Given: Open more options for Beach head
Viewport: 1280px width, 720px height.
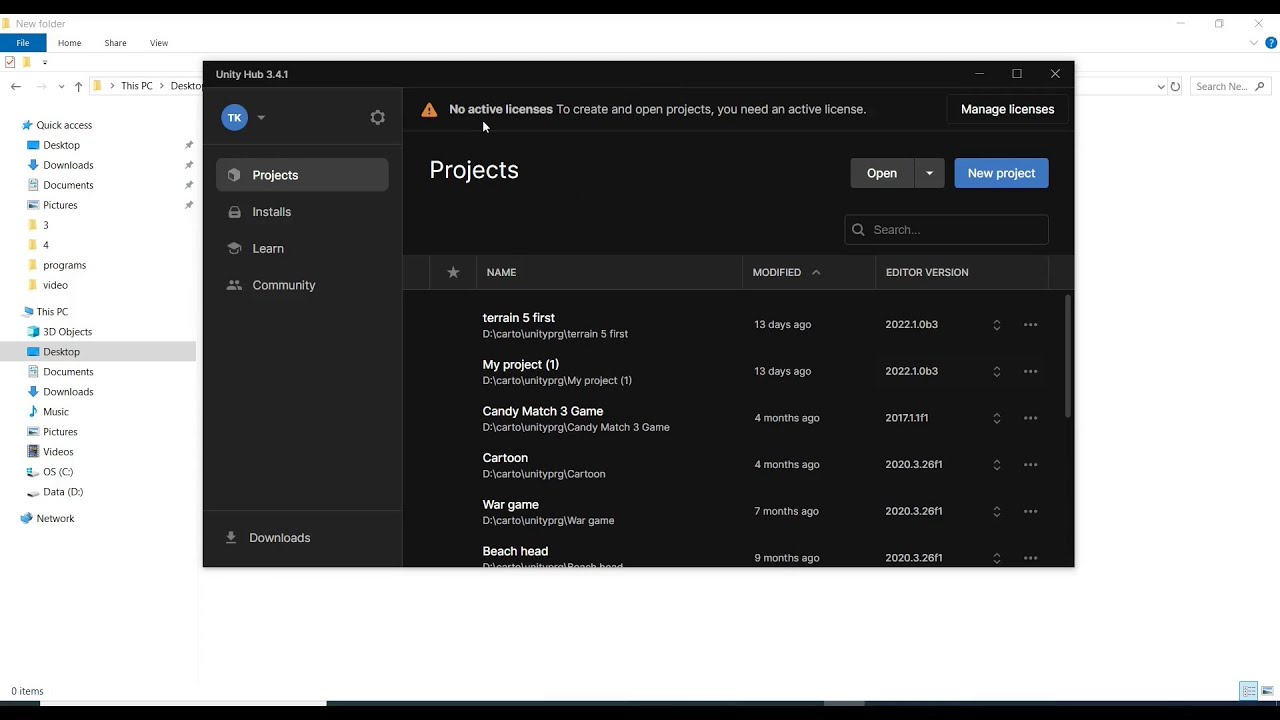Looking at the screenshot, I should 1030,558.
